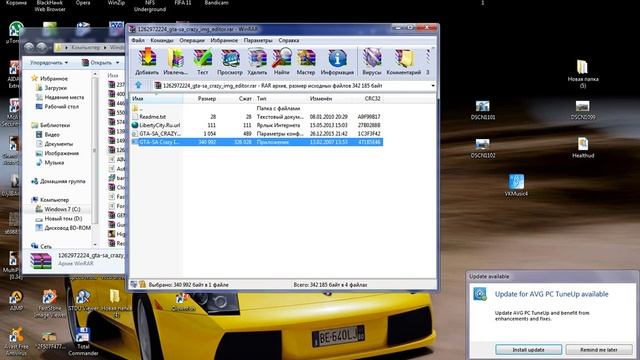Screen dimensions: 640x360
Task: Open Рабочий стол in Explorer sidebar
Action: pyautogui.click(x=58, y=107)
